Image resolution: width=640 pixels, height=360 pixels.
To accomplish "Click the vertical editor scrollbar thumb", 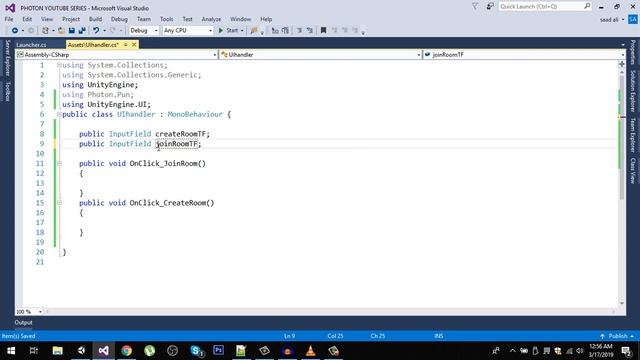I will pos(622,138).
